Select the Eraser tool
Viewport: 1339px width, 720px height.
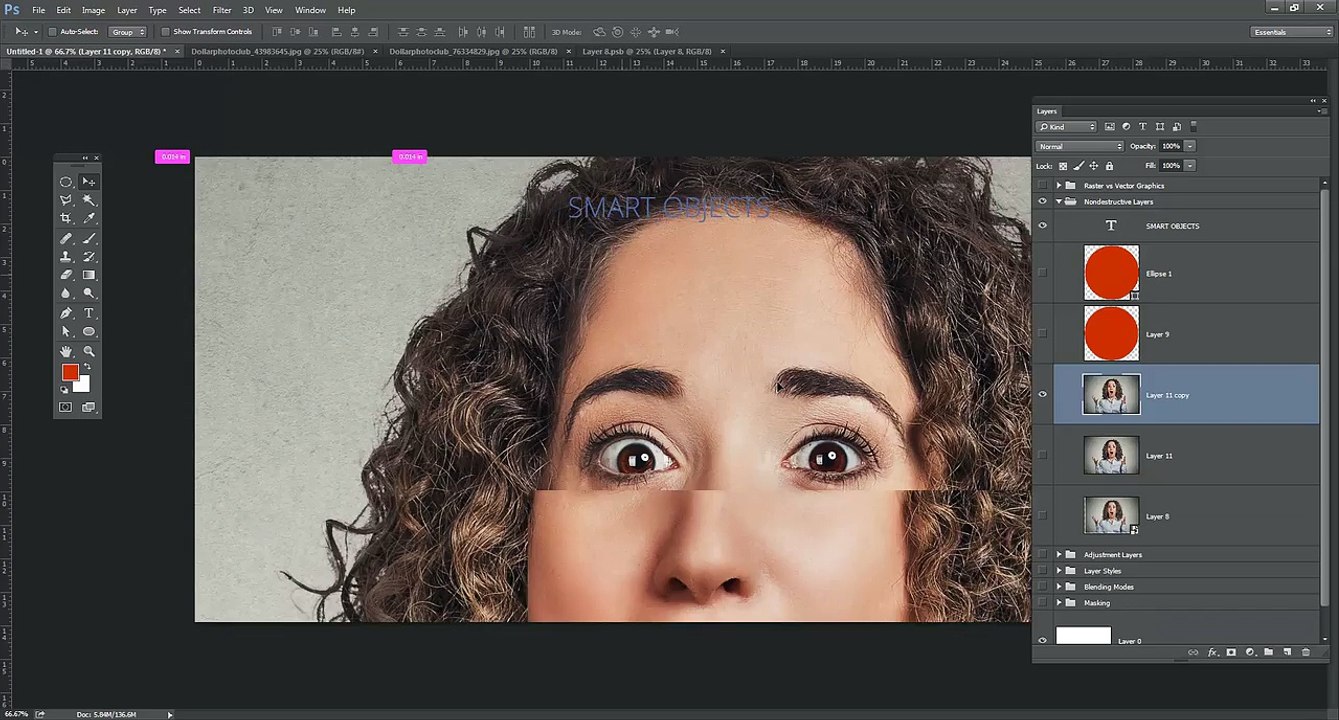point(66,275)
